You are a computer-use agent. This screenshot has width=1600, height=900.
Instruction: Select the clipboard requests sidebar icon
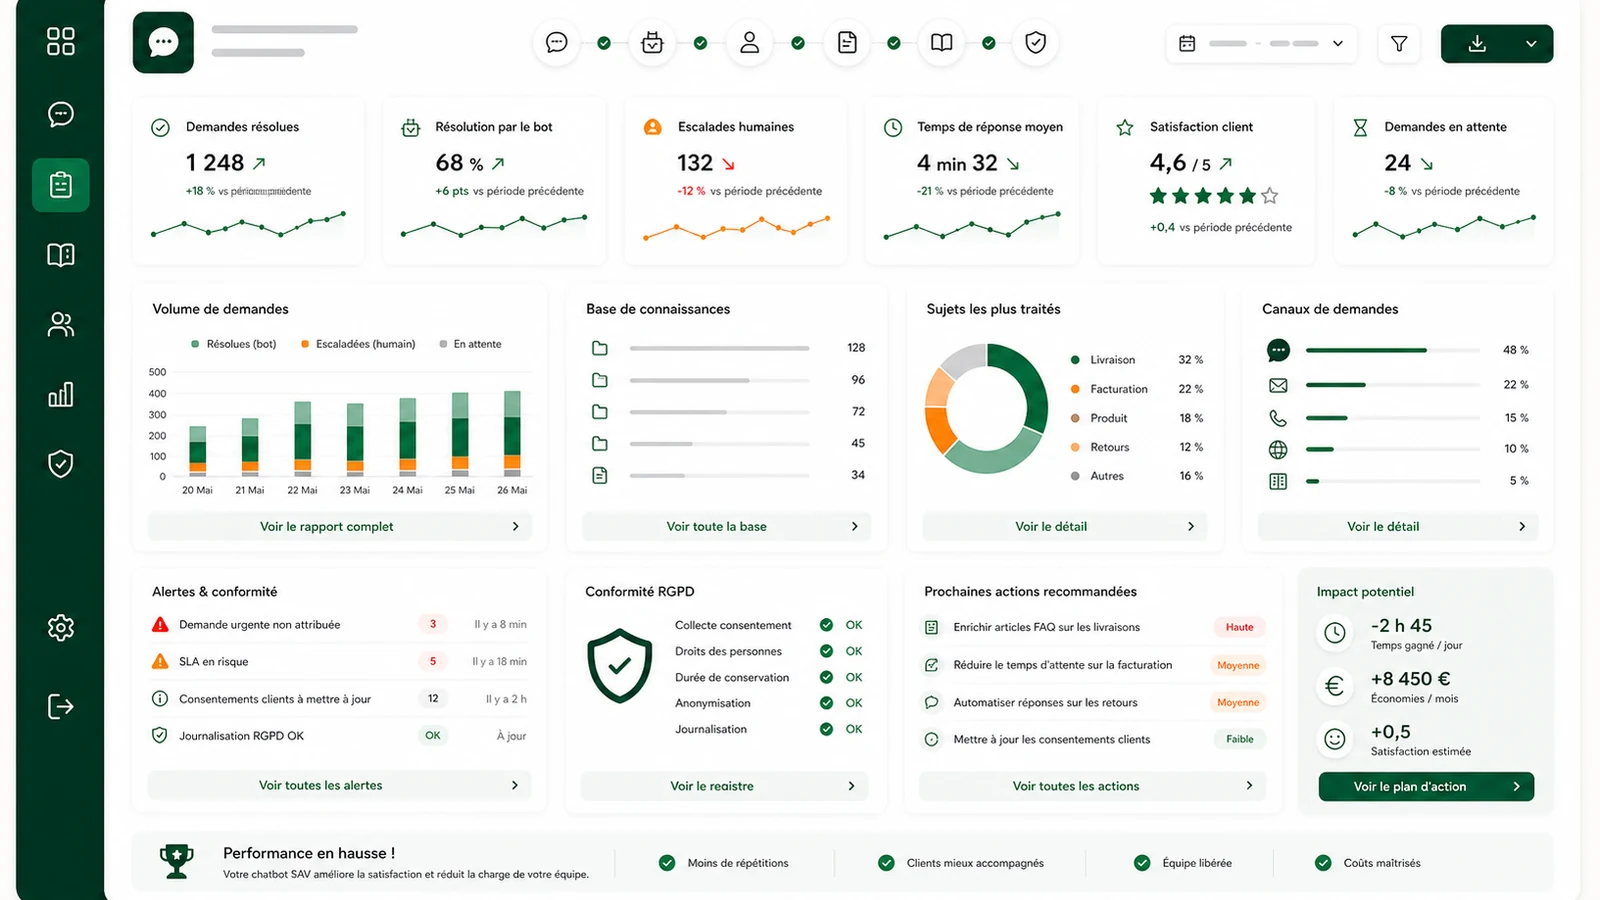[61, 185]
